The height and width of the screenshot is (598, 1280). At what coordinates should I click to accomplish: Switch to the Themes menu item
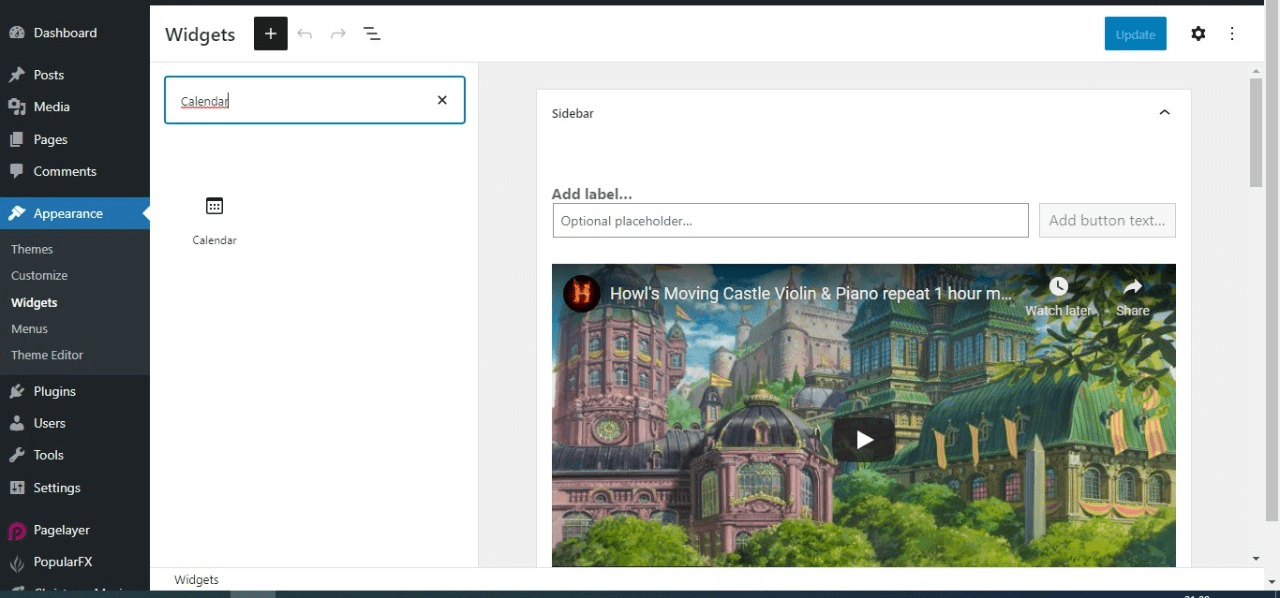click(x=32, y=248)
